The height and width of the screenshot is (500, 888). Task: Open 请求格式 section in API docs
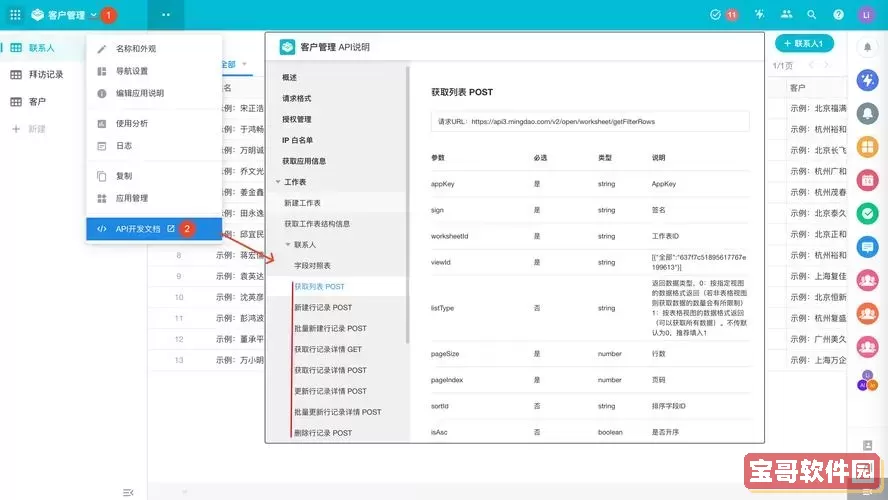297,99
